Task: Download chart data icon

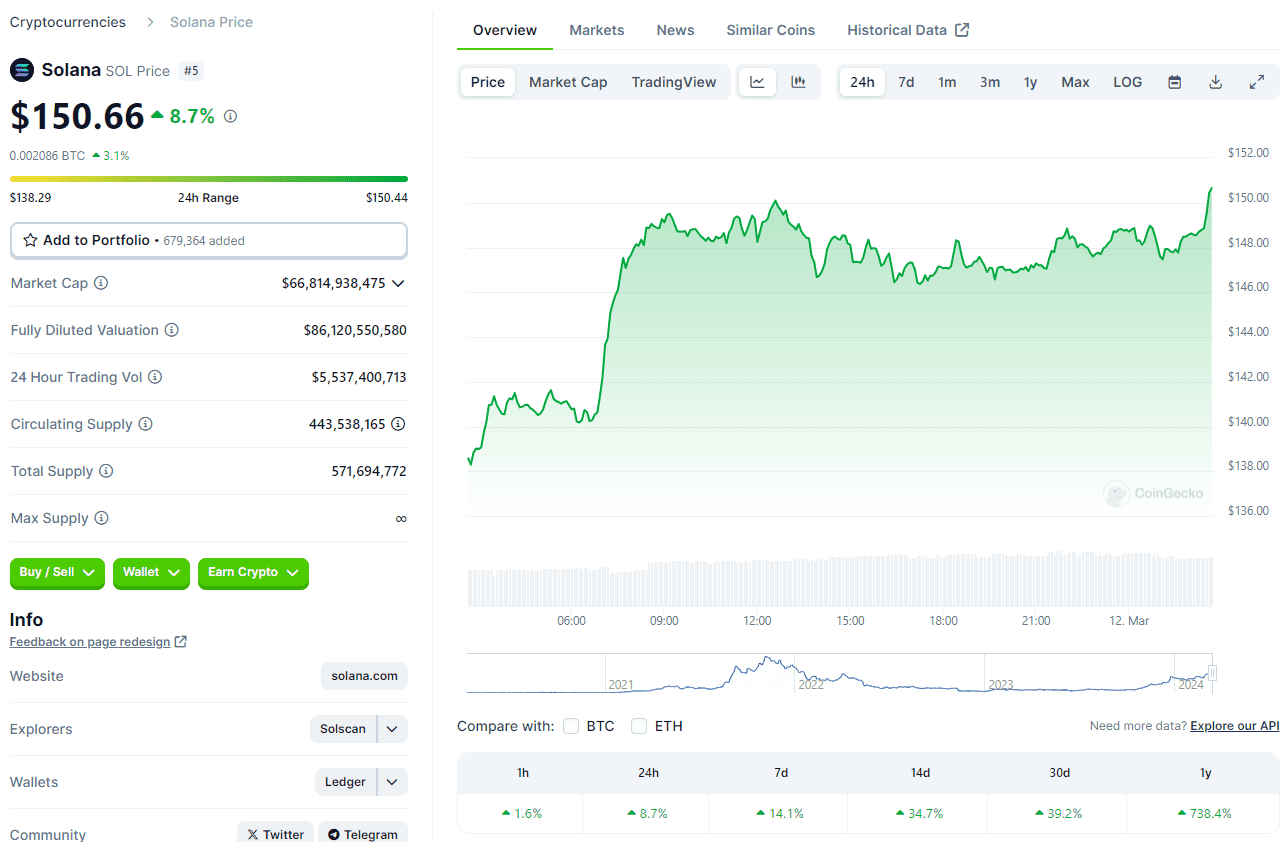Action: 1216,82
